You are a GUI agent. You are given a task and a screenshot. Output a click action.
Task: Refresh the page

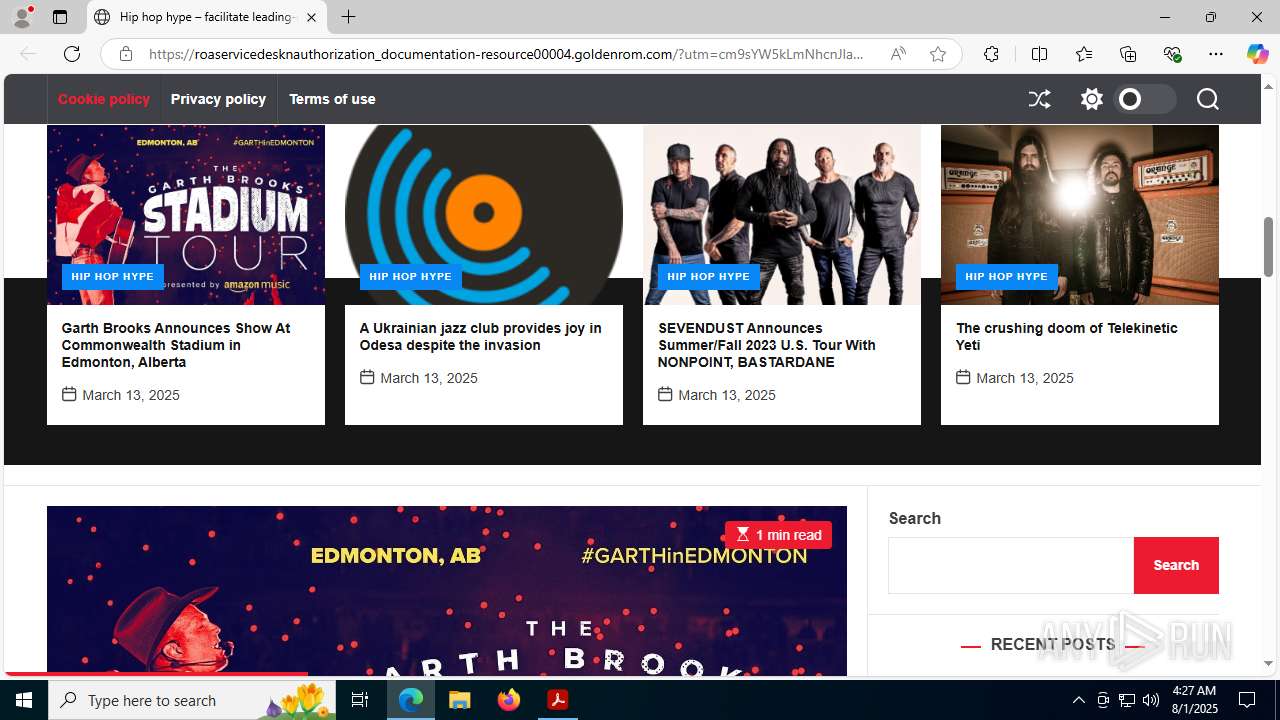(72, 54)
